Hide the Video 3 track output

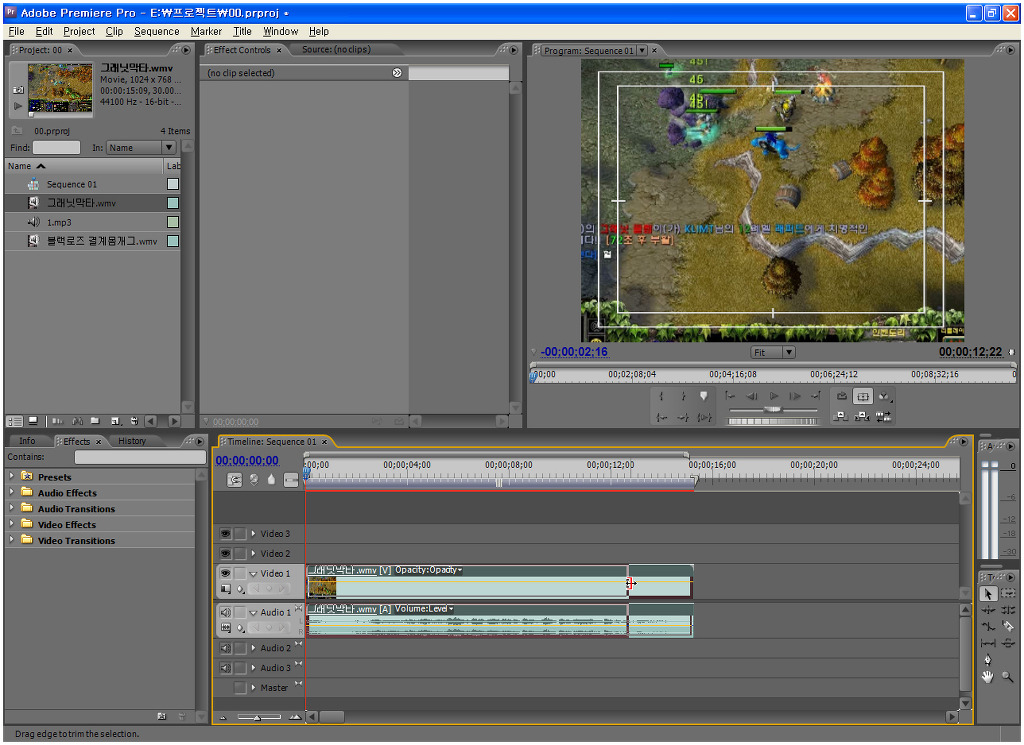click(225, 534)
